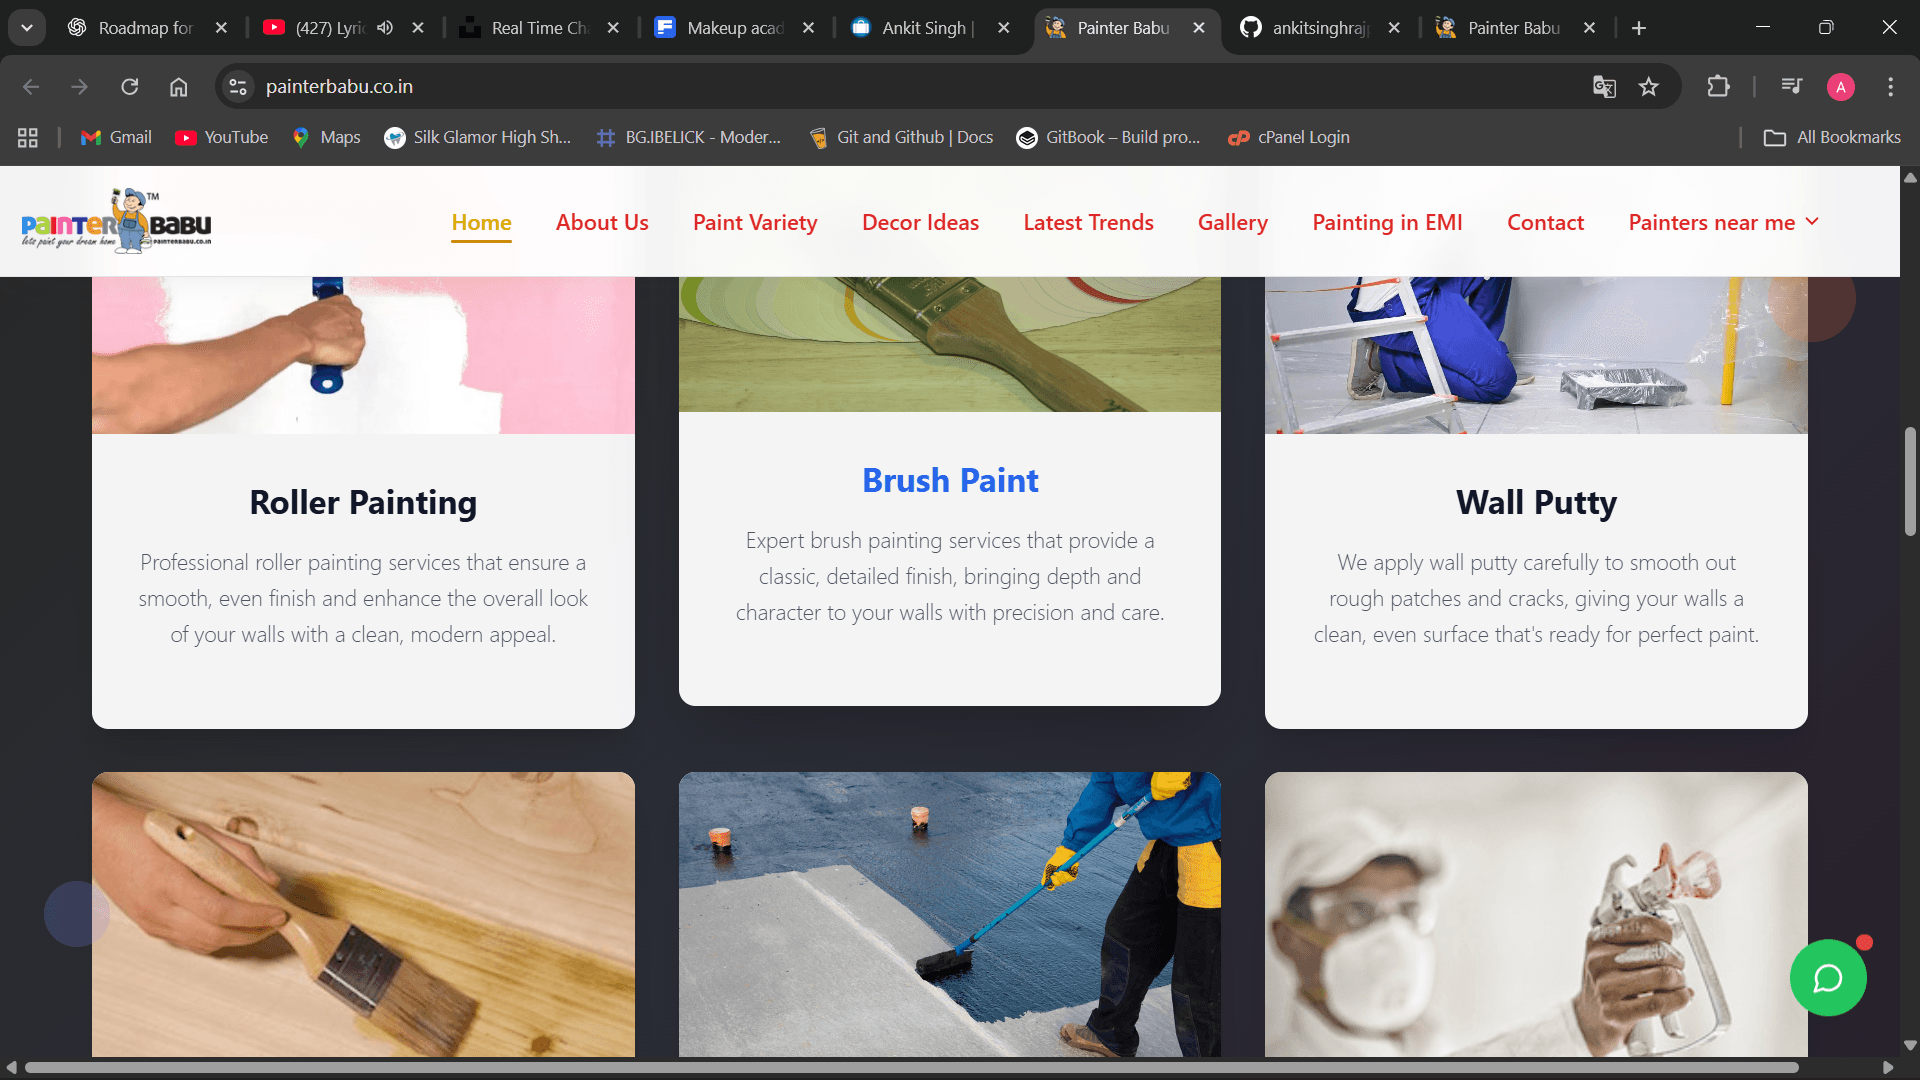
Task: Click the Painter Babu logo
Action: pos(116,221)
